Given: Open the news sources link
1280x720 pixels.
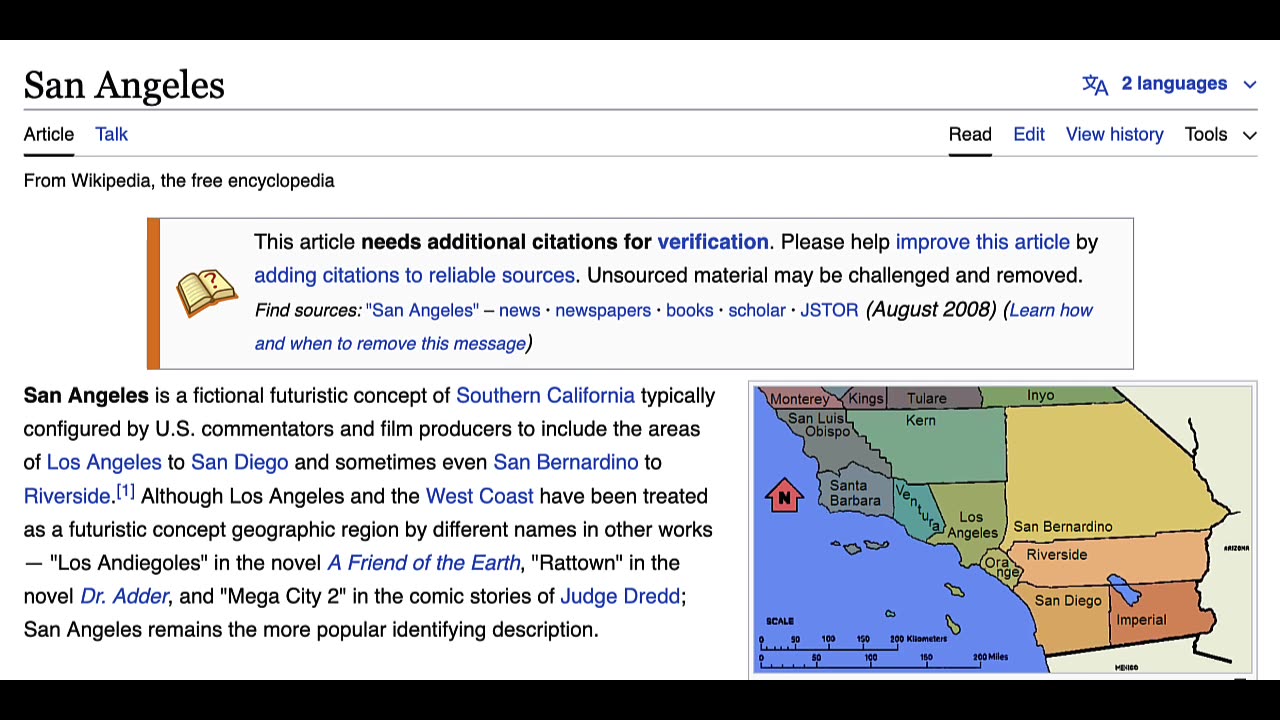Looking at the screenshot, I should pyautogui.click(x=520, y=310).
